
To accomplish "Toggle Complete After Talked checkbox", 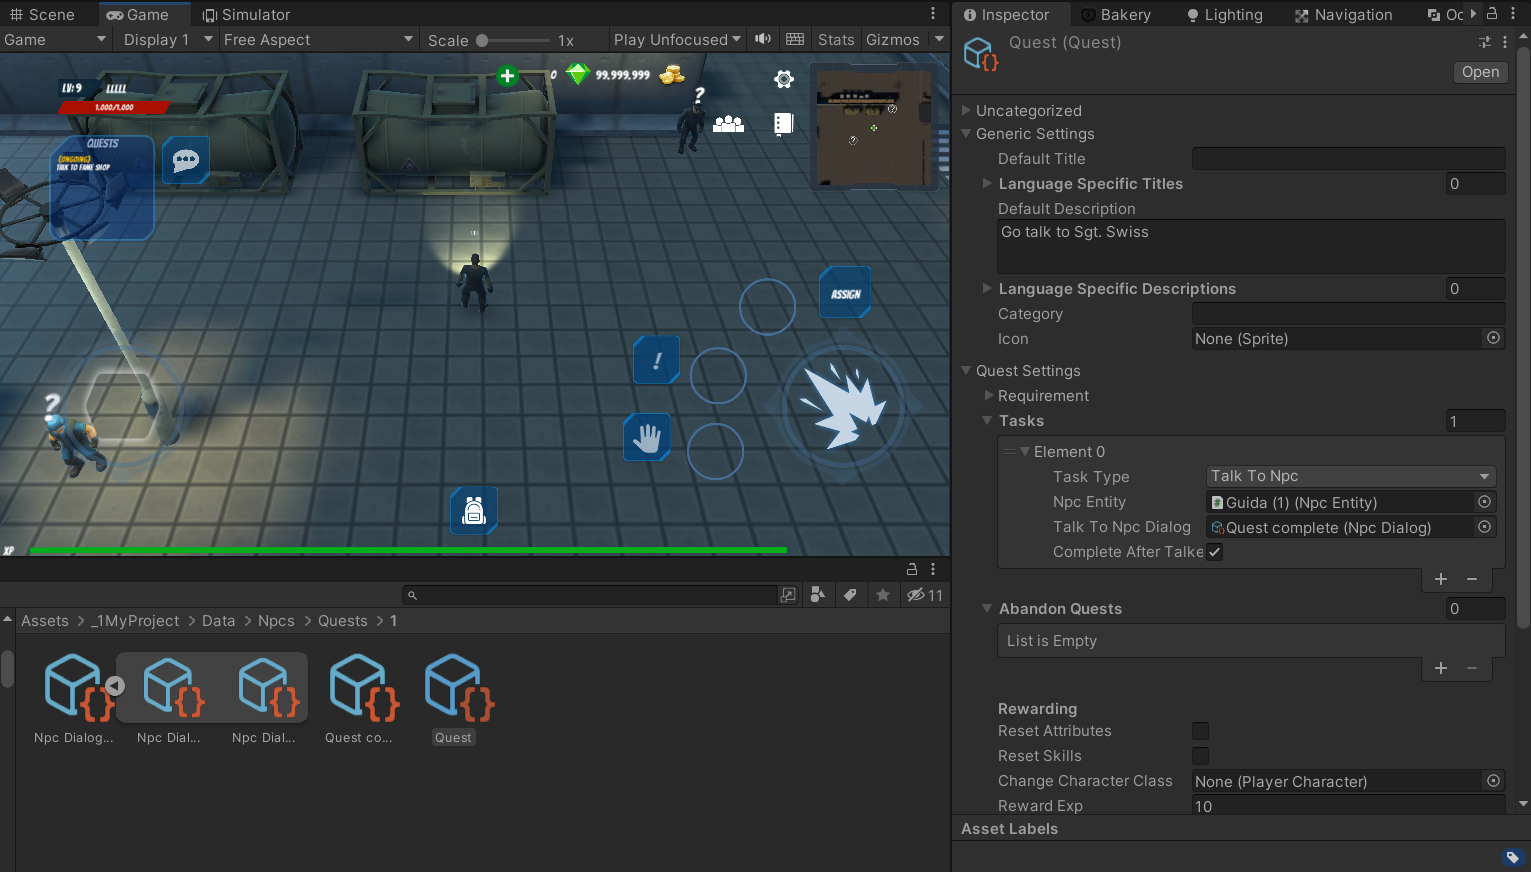I will coord(1215,552).
